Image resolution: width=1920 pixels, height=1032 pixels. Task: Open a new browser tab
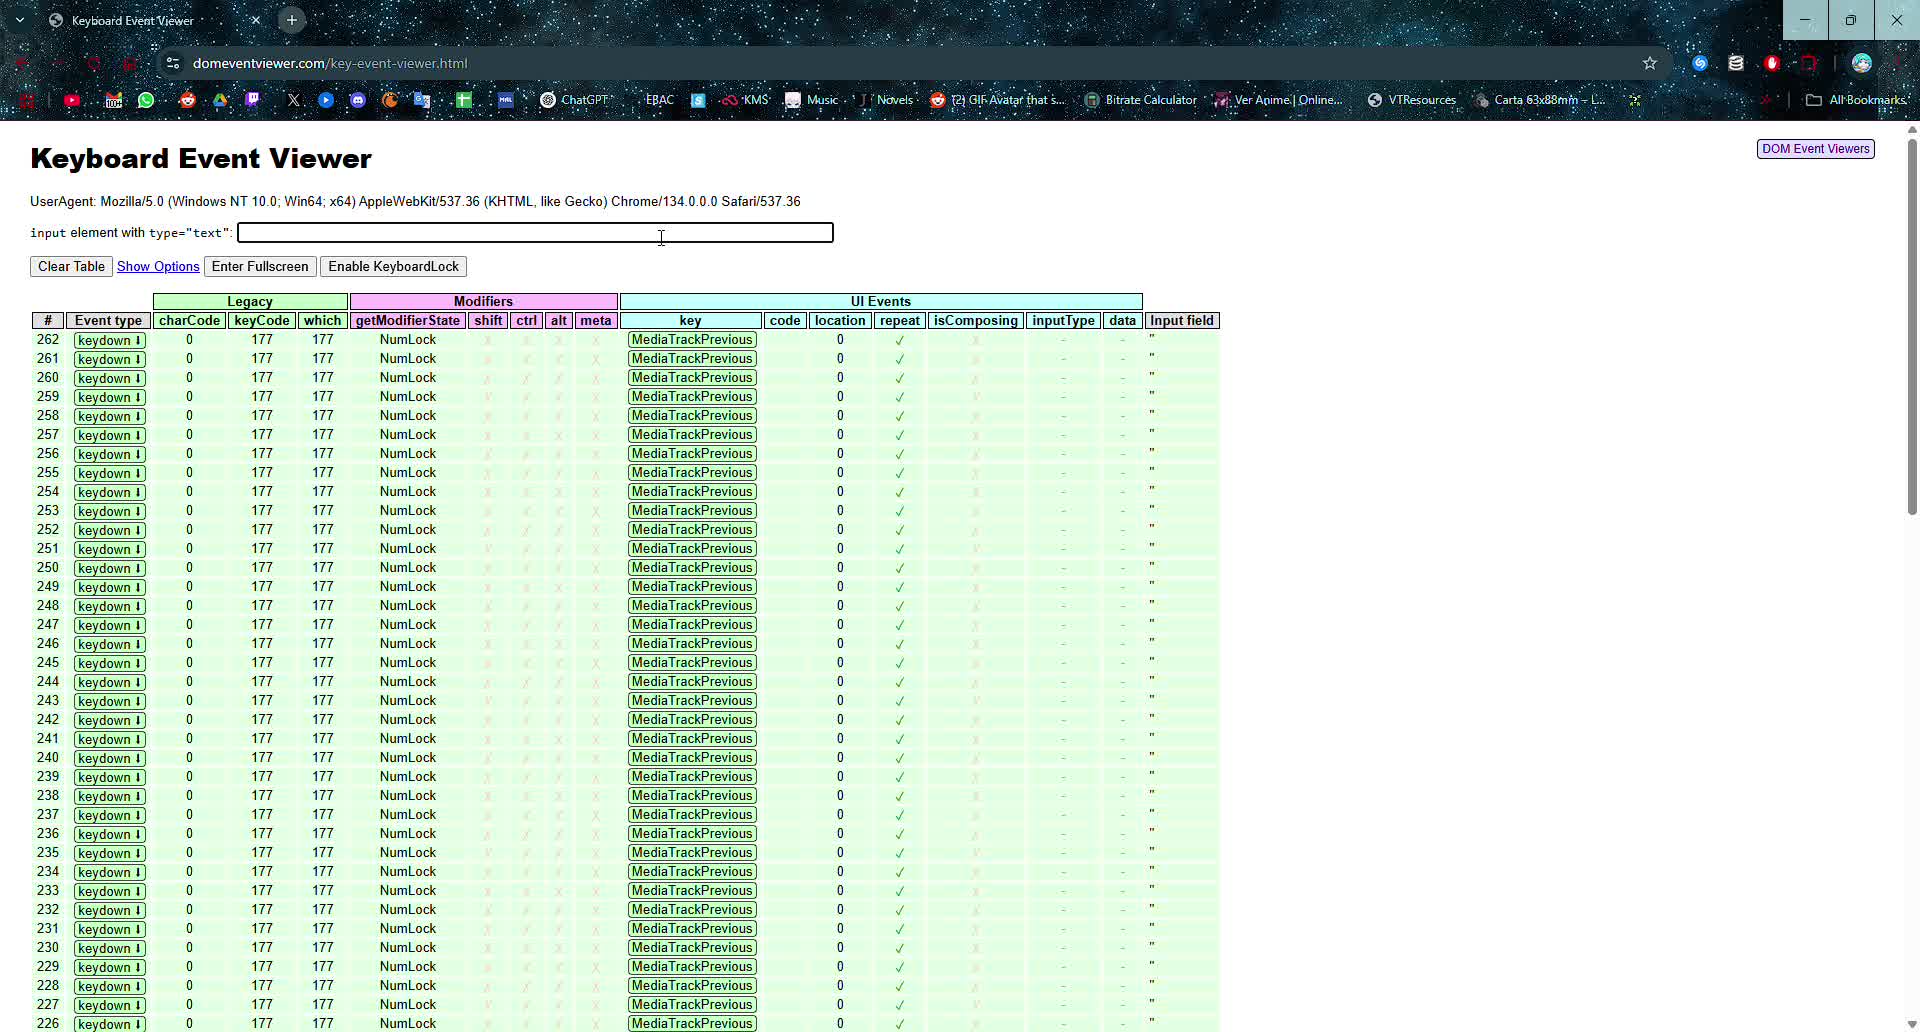(x=292, y=20)
